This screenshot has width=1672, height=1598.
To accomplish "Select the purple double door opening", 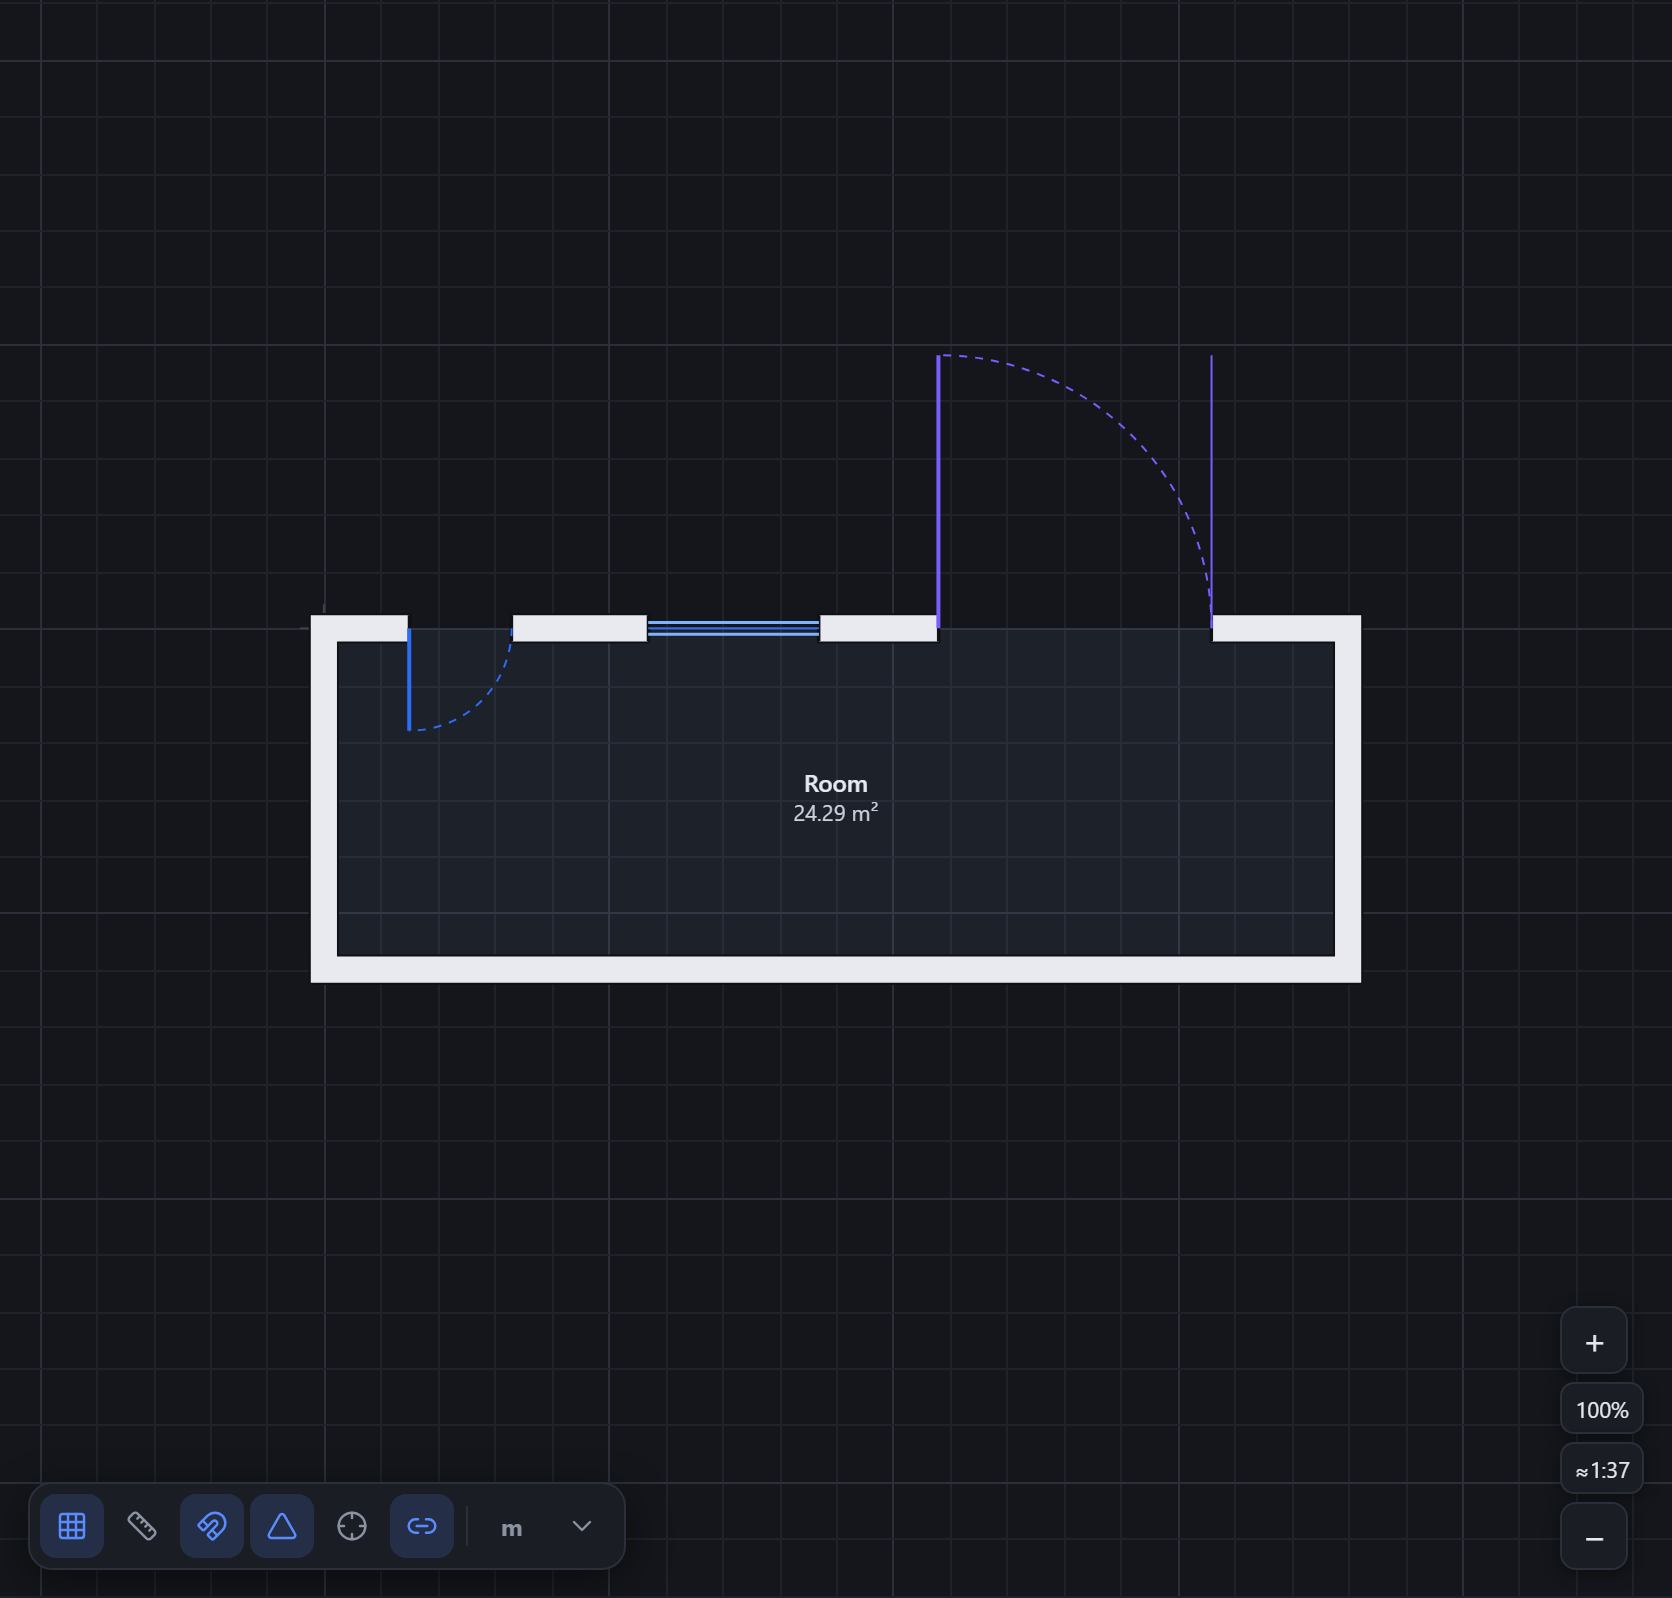I will [1075, 491].
